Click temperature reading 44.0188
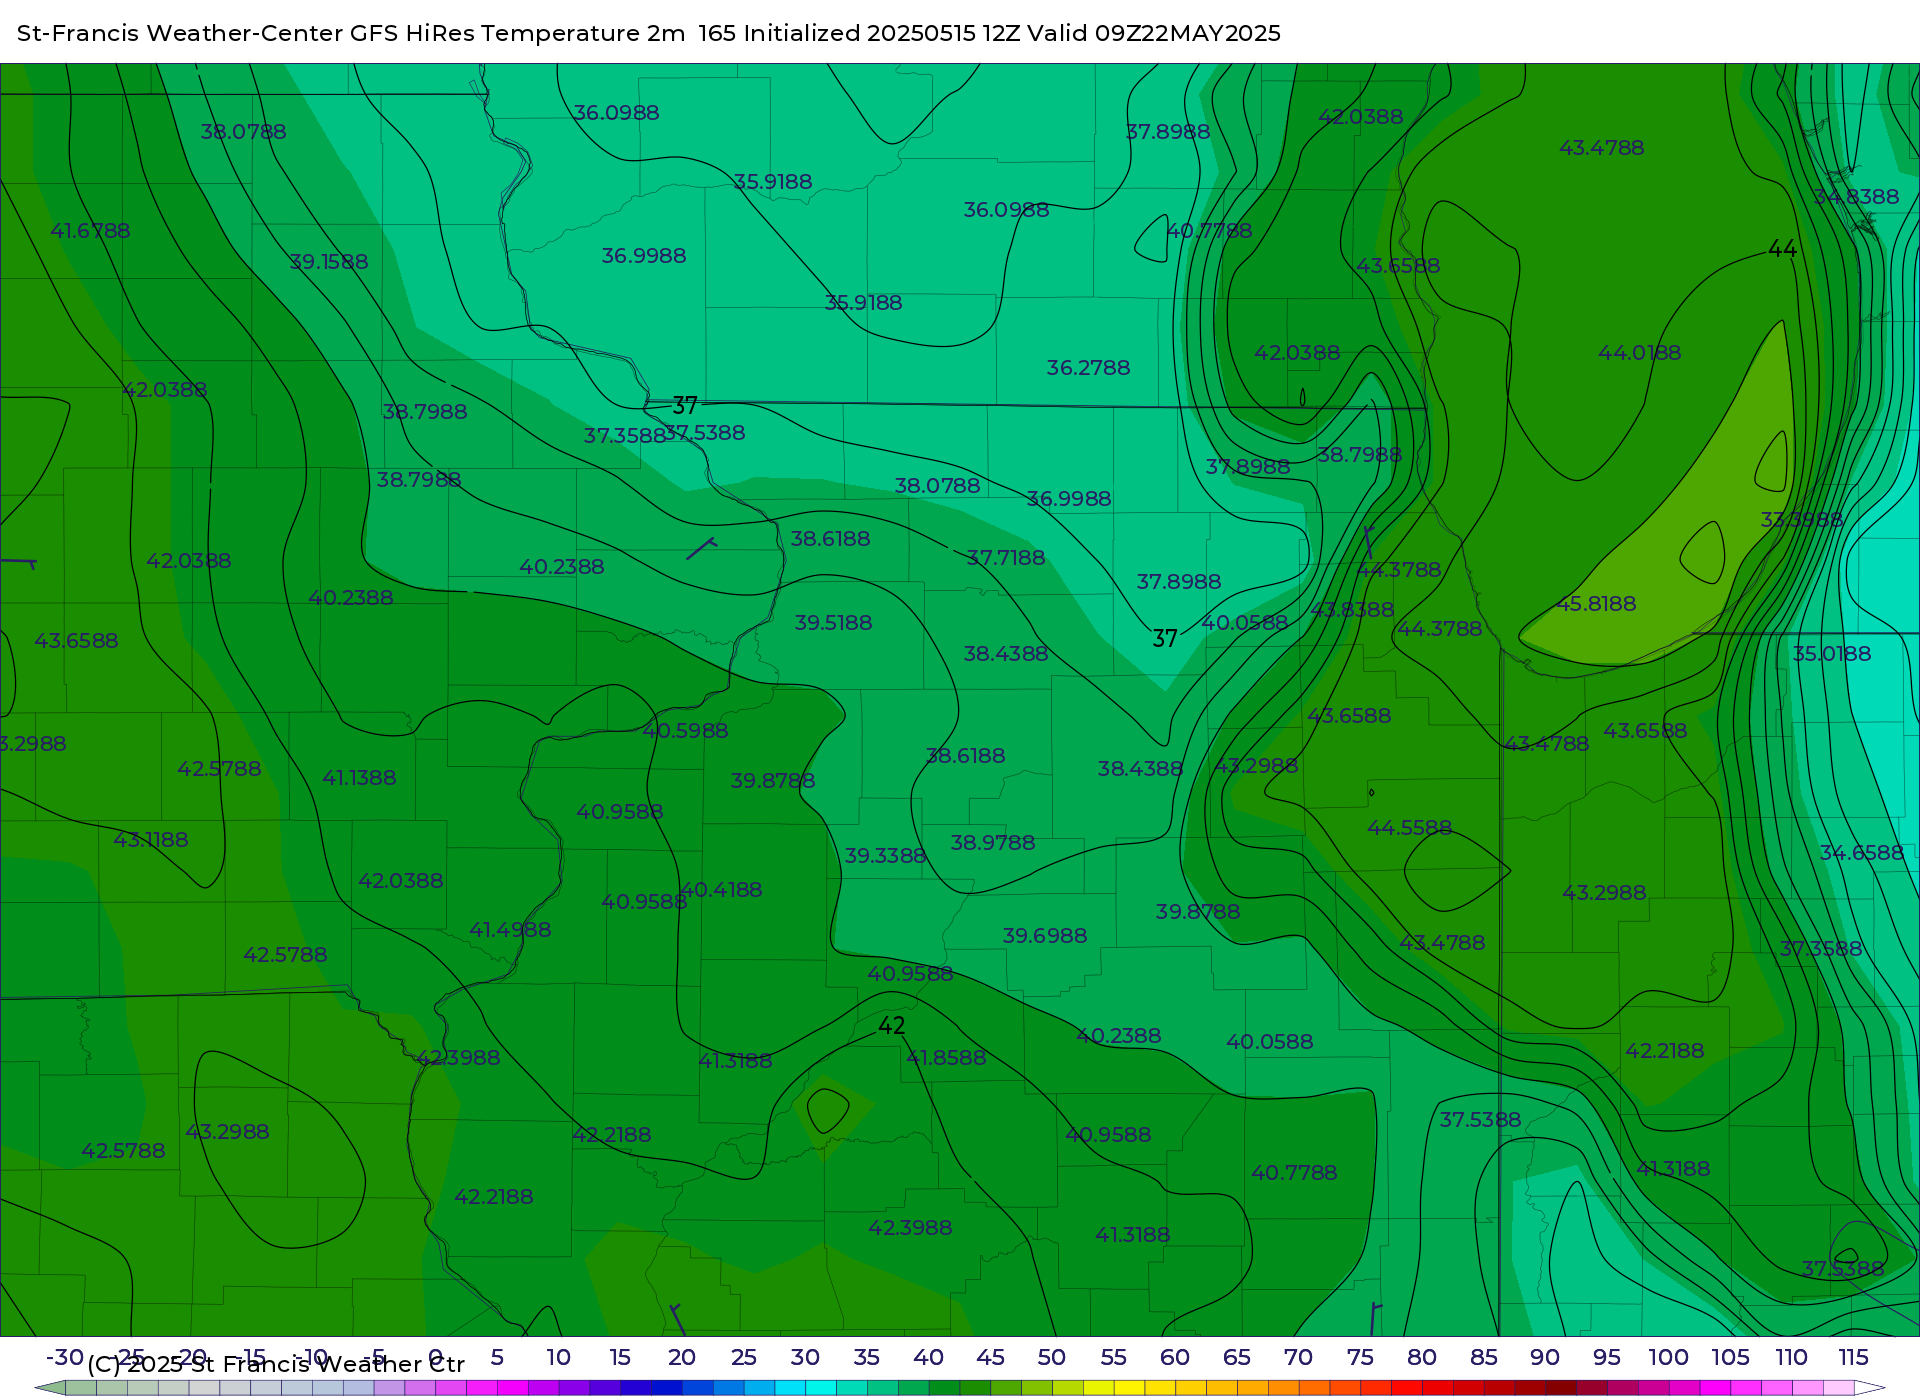Image resolution: width=1920 pixels, height=1400 pixels. 1640,353
